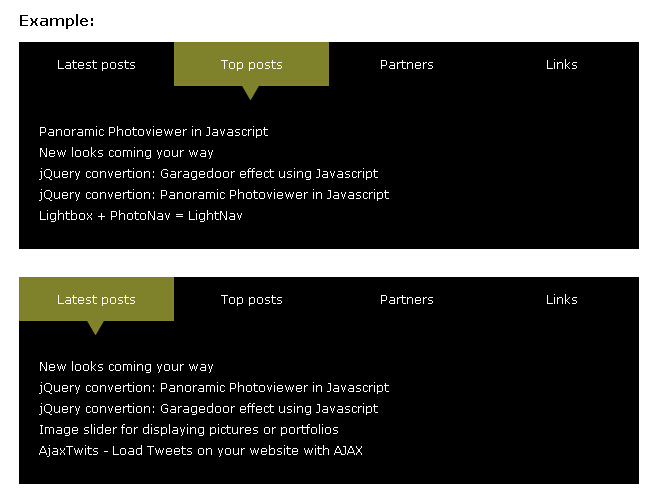Screen dimensions: 665x503
Task: Open Links tab in upper widget
Action: [561, 64]
